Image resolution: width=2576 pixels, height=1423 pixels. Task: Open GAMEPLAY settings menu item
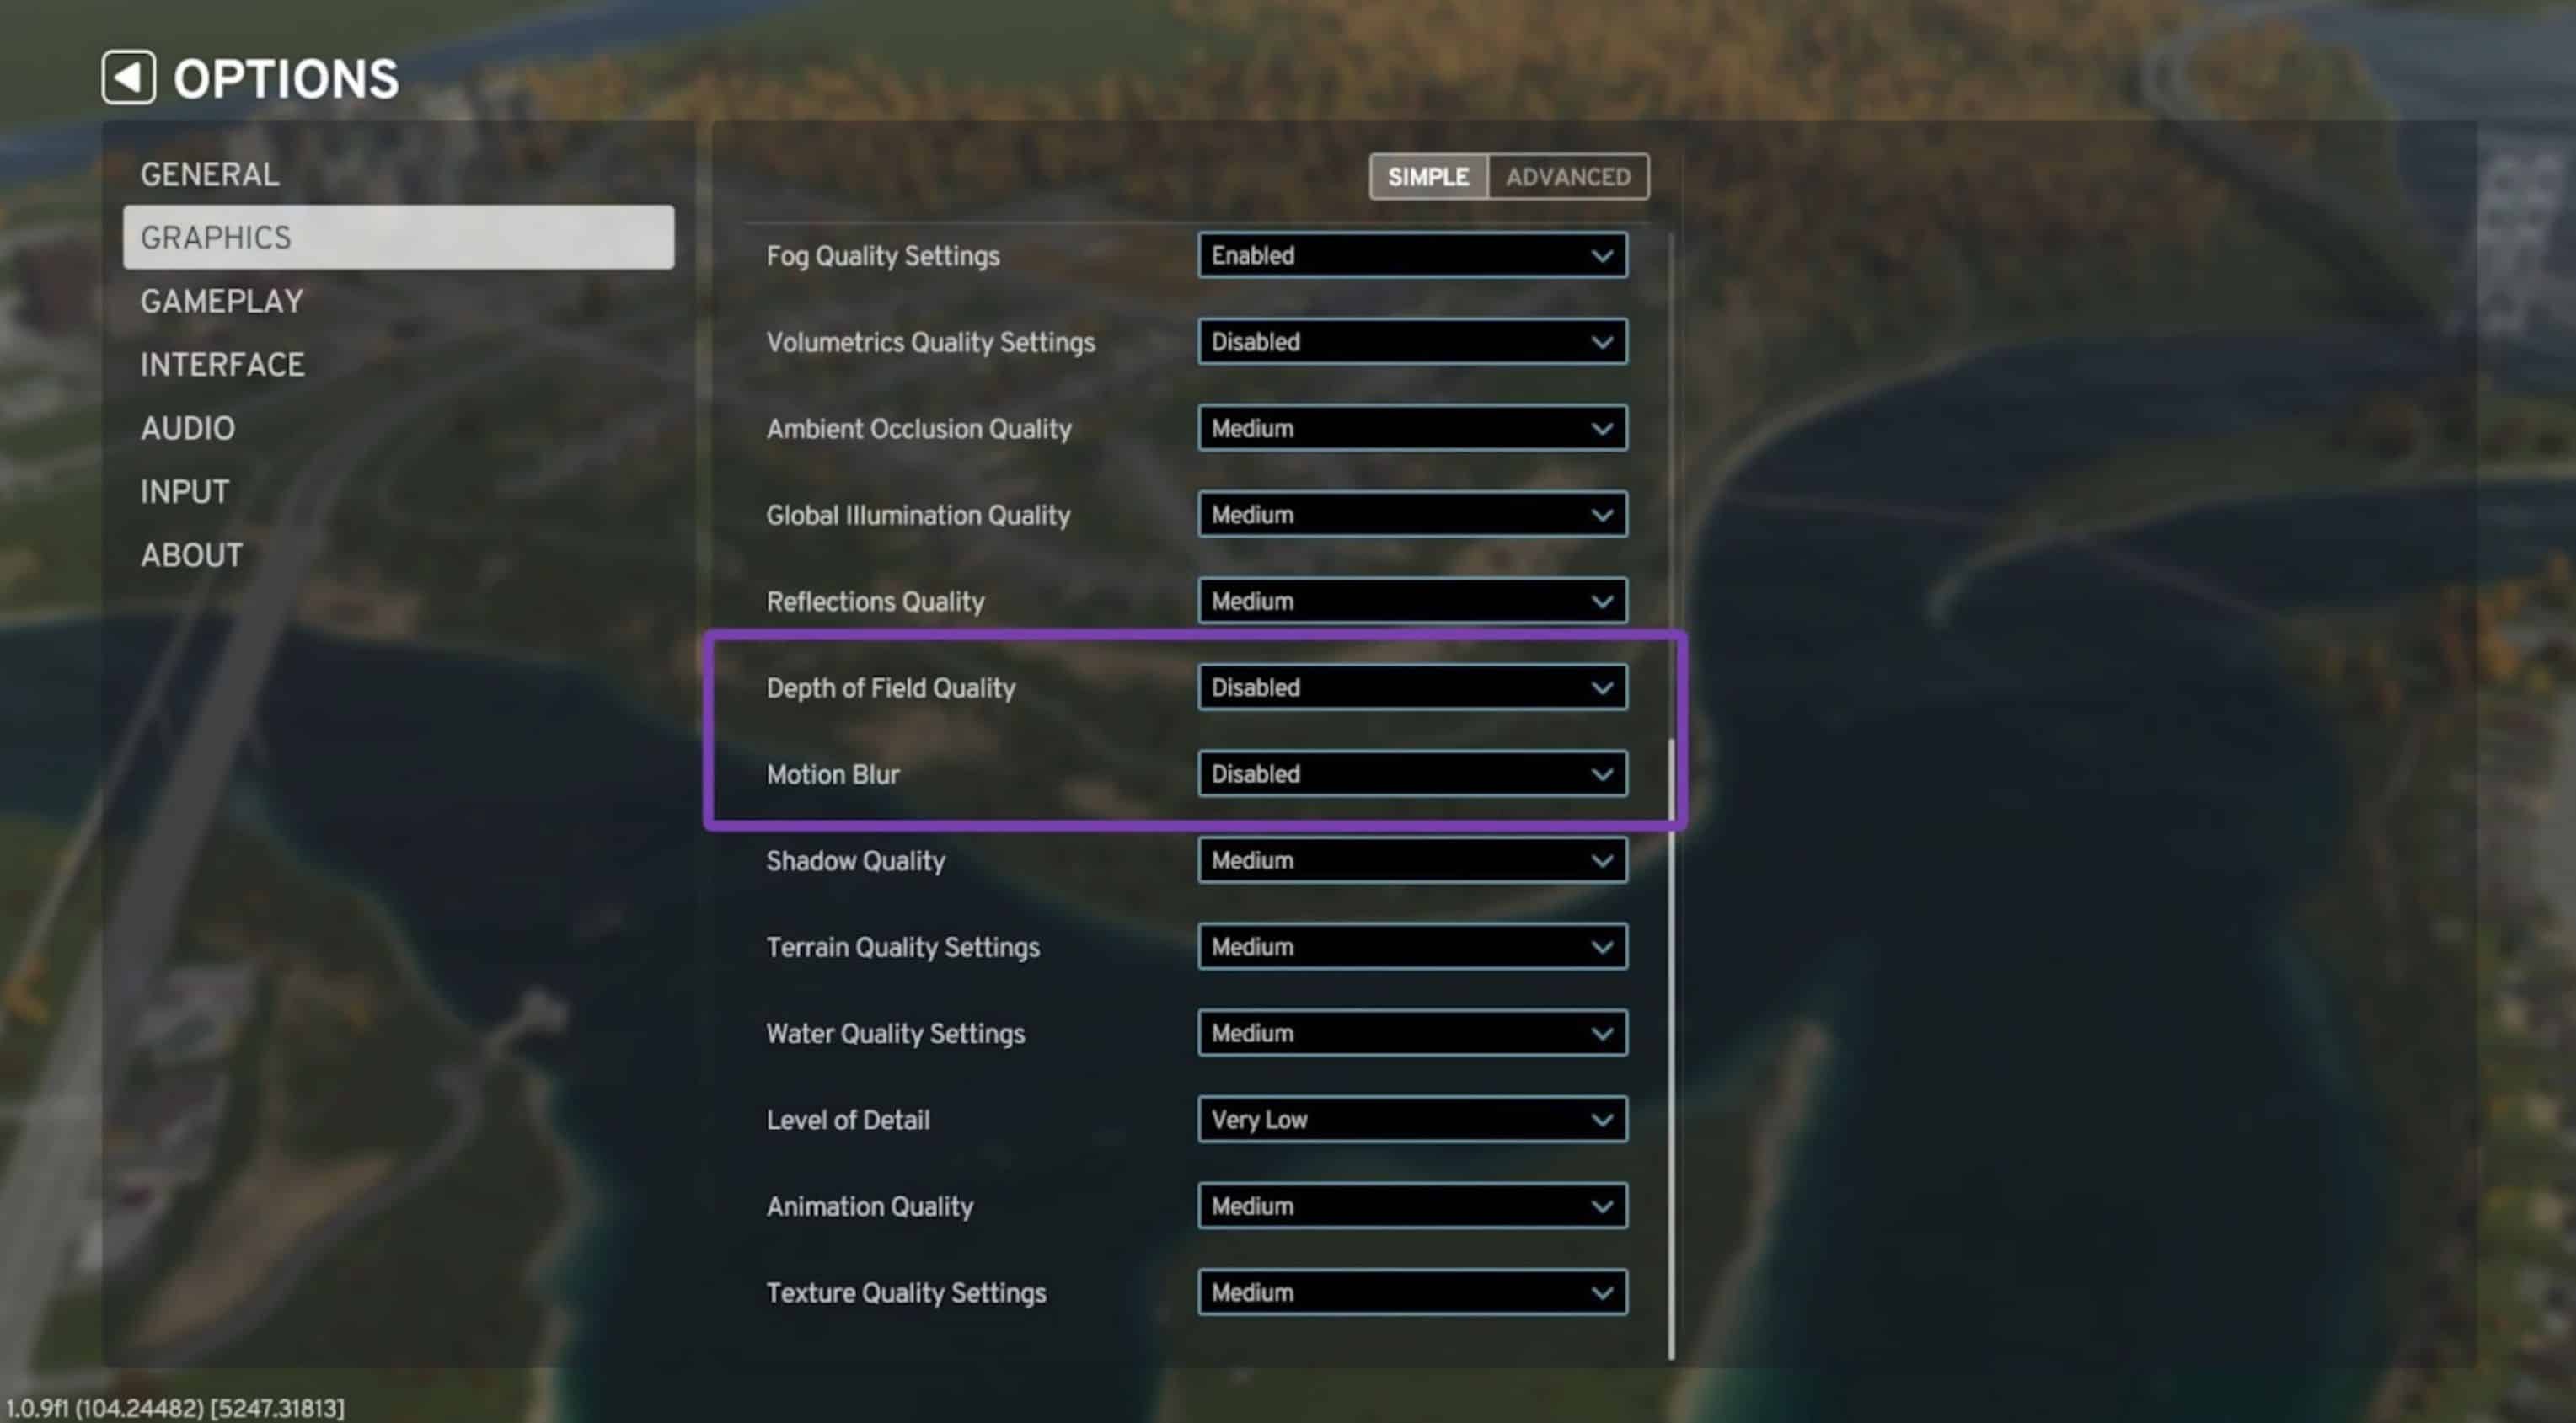tap(222, 302)
